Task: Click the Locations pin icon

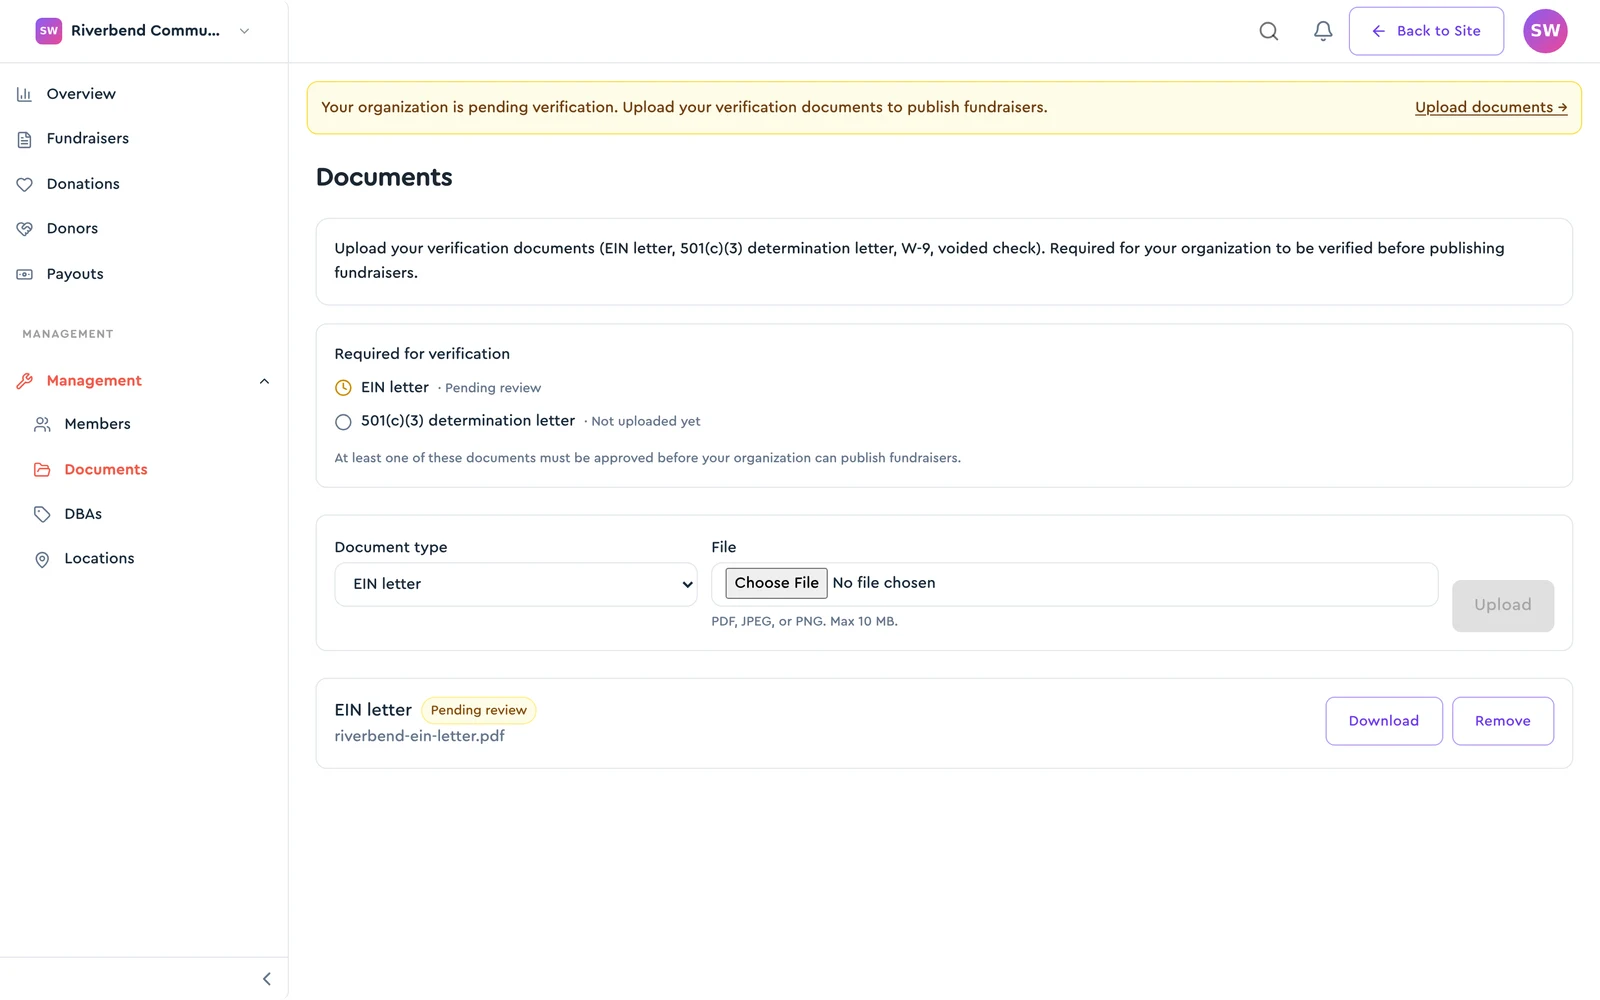Action: (x=42, y=559)
